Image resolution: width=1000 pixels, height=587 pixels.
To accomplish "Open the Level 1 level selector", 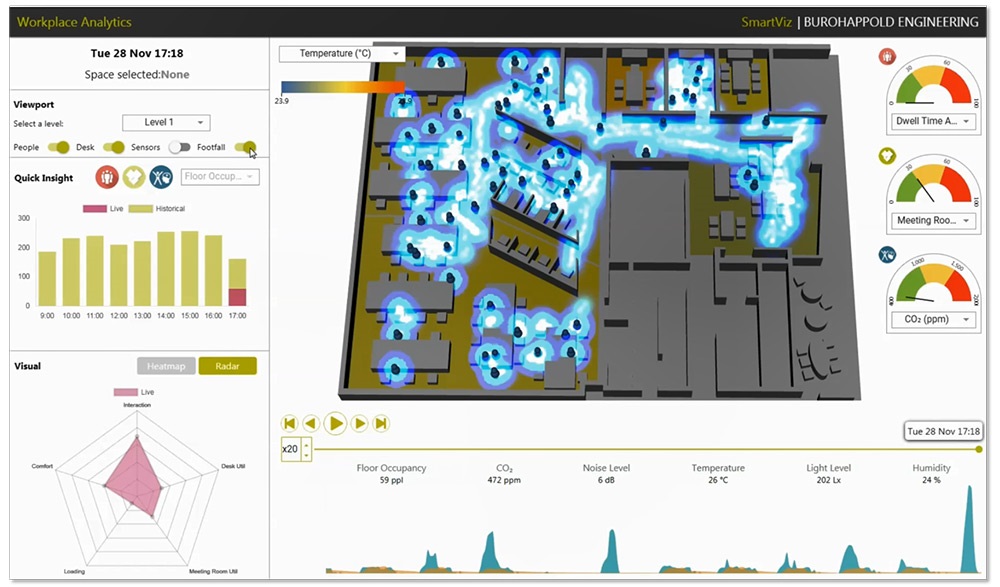I will click(166, 123).
